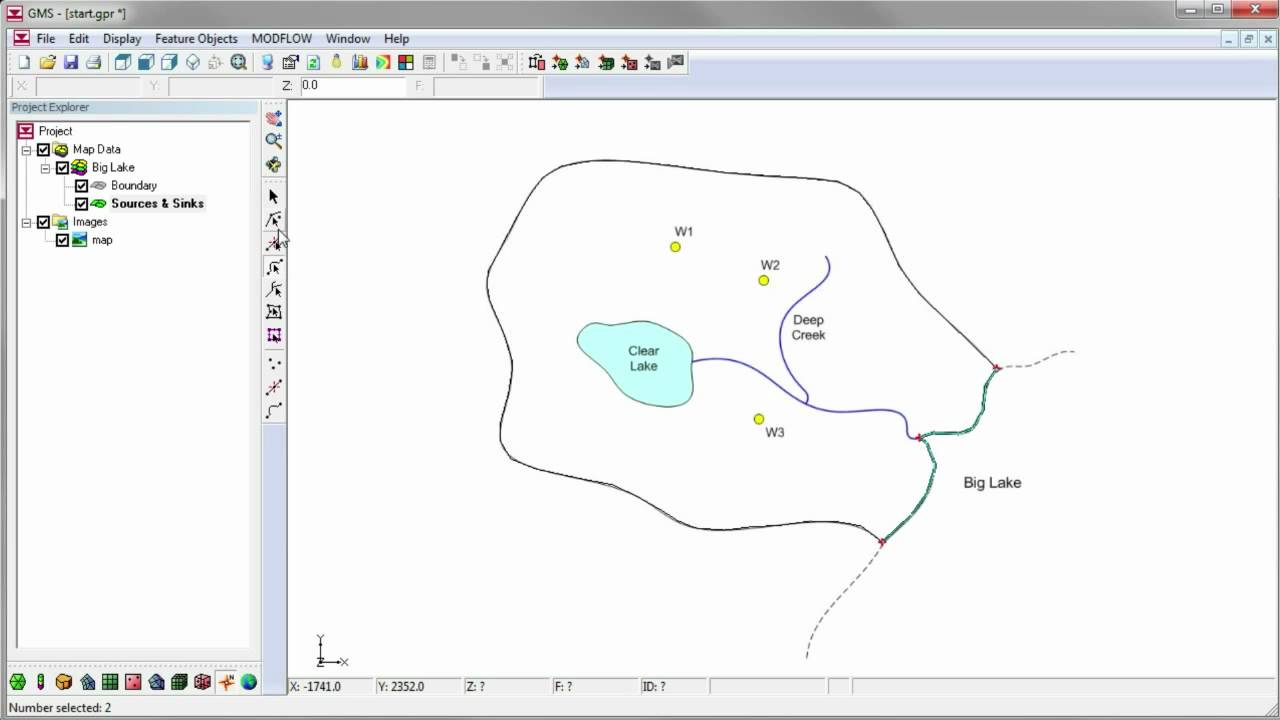Click the 'X: -1741.0' status readout
The image size is (1280, 720).
pyautogui.click(x=316, y=686)
